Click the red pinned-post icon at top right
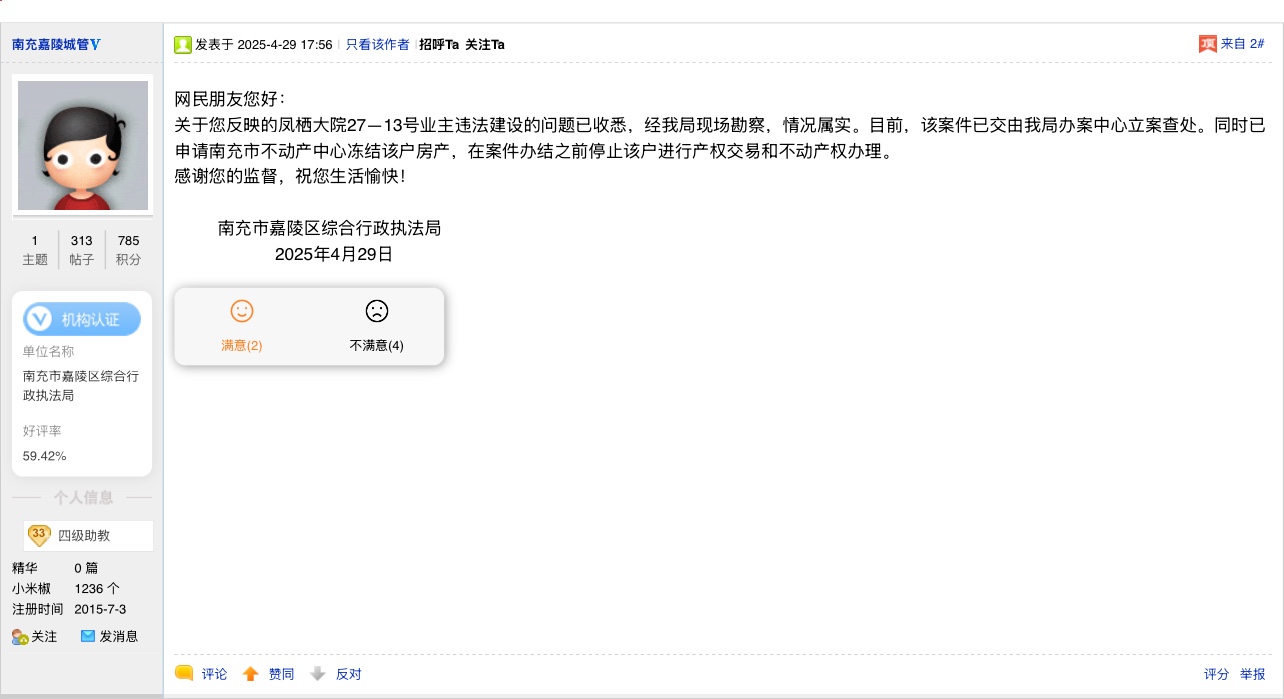This screenshot has height=699, width=1284. (x=1207, y=44)
